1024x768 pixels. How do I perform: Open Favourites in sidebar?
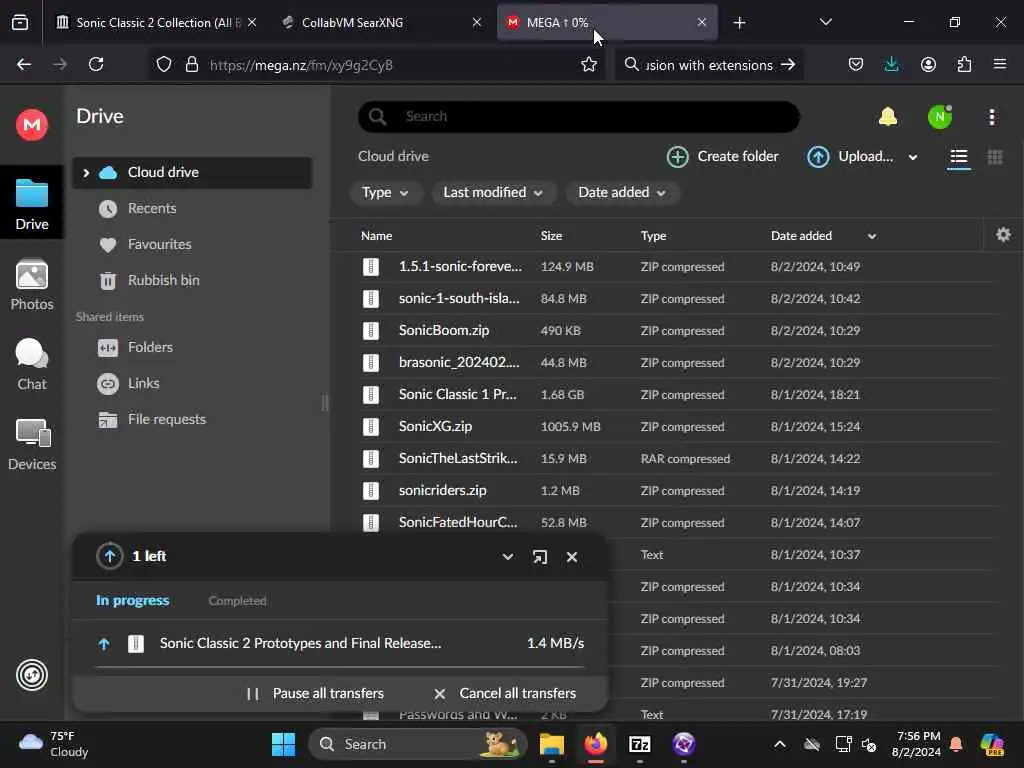click(159, 244)
